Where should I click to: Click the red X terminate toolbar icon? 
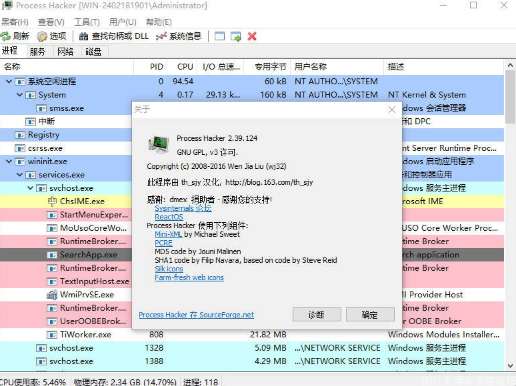point(252,36)
